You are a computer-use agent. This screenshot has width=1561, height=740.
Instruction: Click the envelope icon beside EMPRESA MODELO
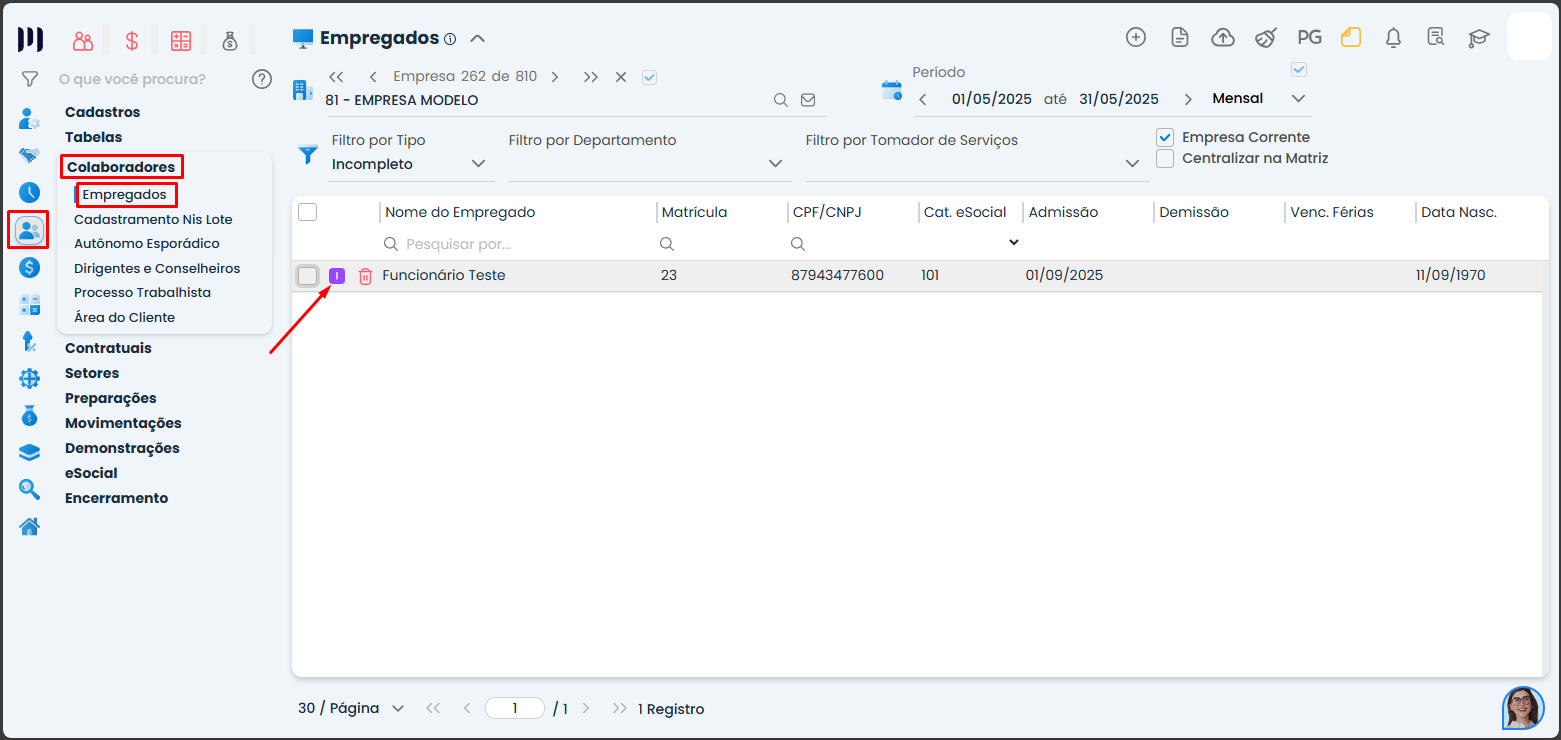pos(808,100)
